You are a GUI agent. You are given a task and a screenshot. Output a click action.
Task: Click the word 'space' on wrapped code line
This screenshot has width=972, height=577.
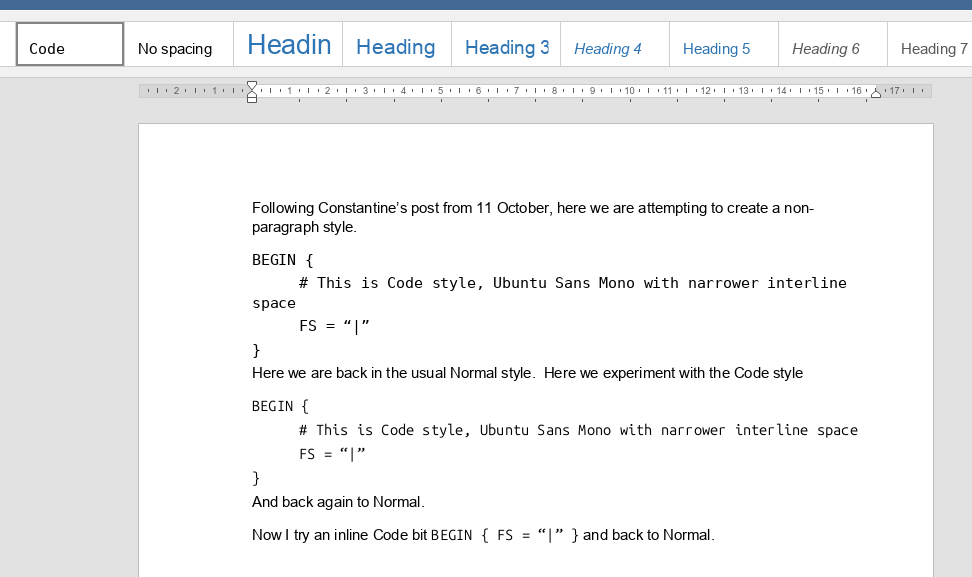(x=274, y=303)
